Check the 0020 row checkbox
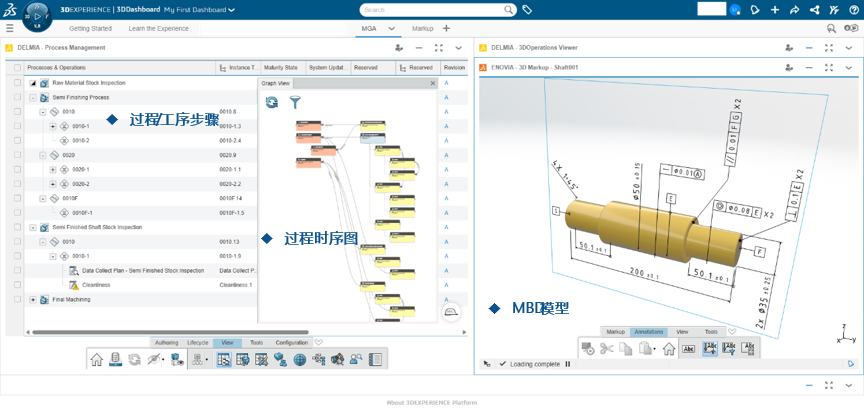This screenshot has height=411, width=864. pos(18,155)
